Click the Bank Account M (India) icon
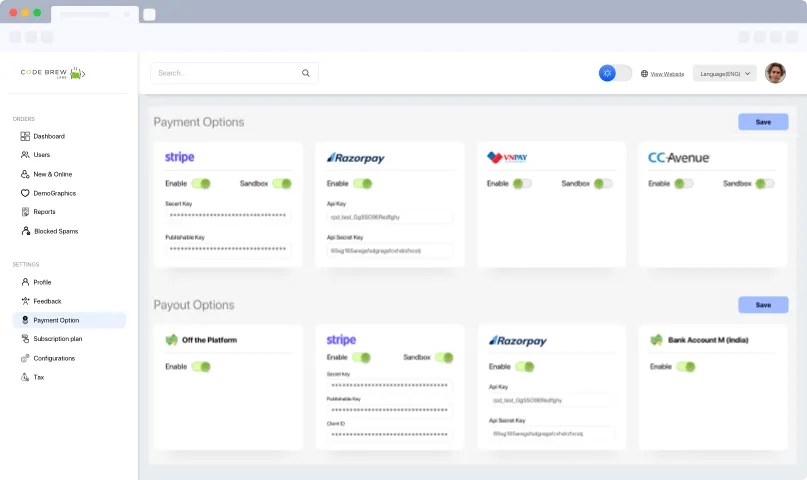 tap(656, 340)
